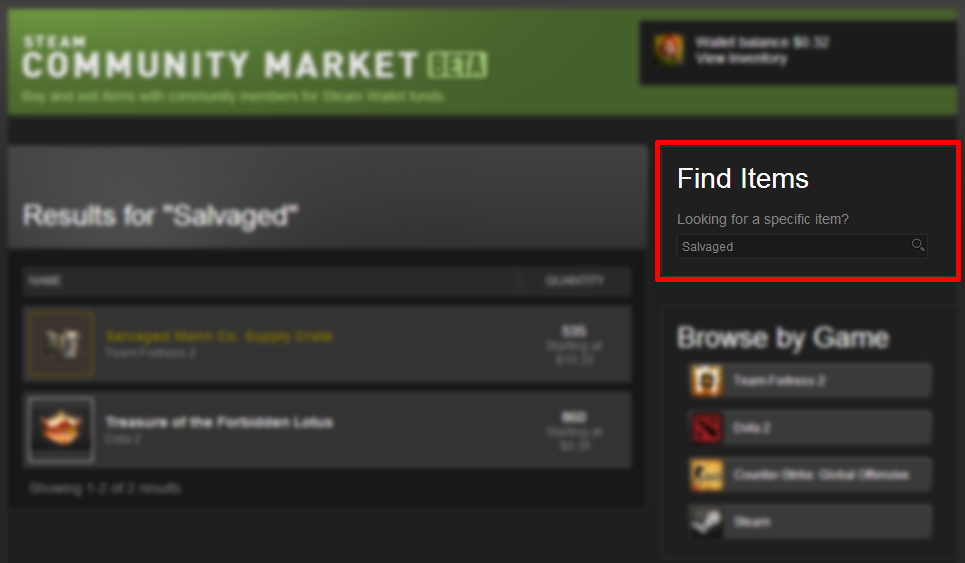Click the search magnifier icon
965x563 pixels.
pyautogui.click(x=918, y=246)
